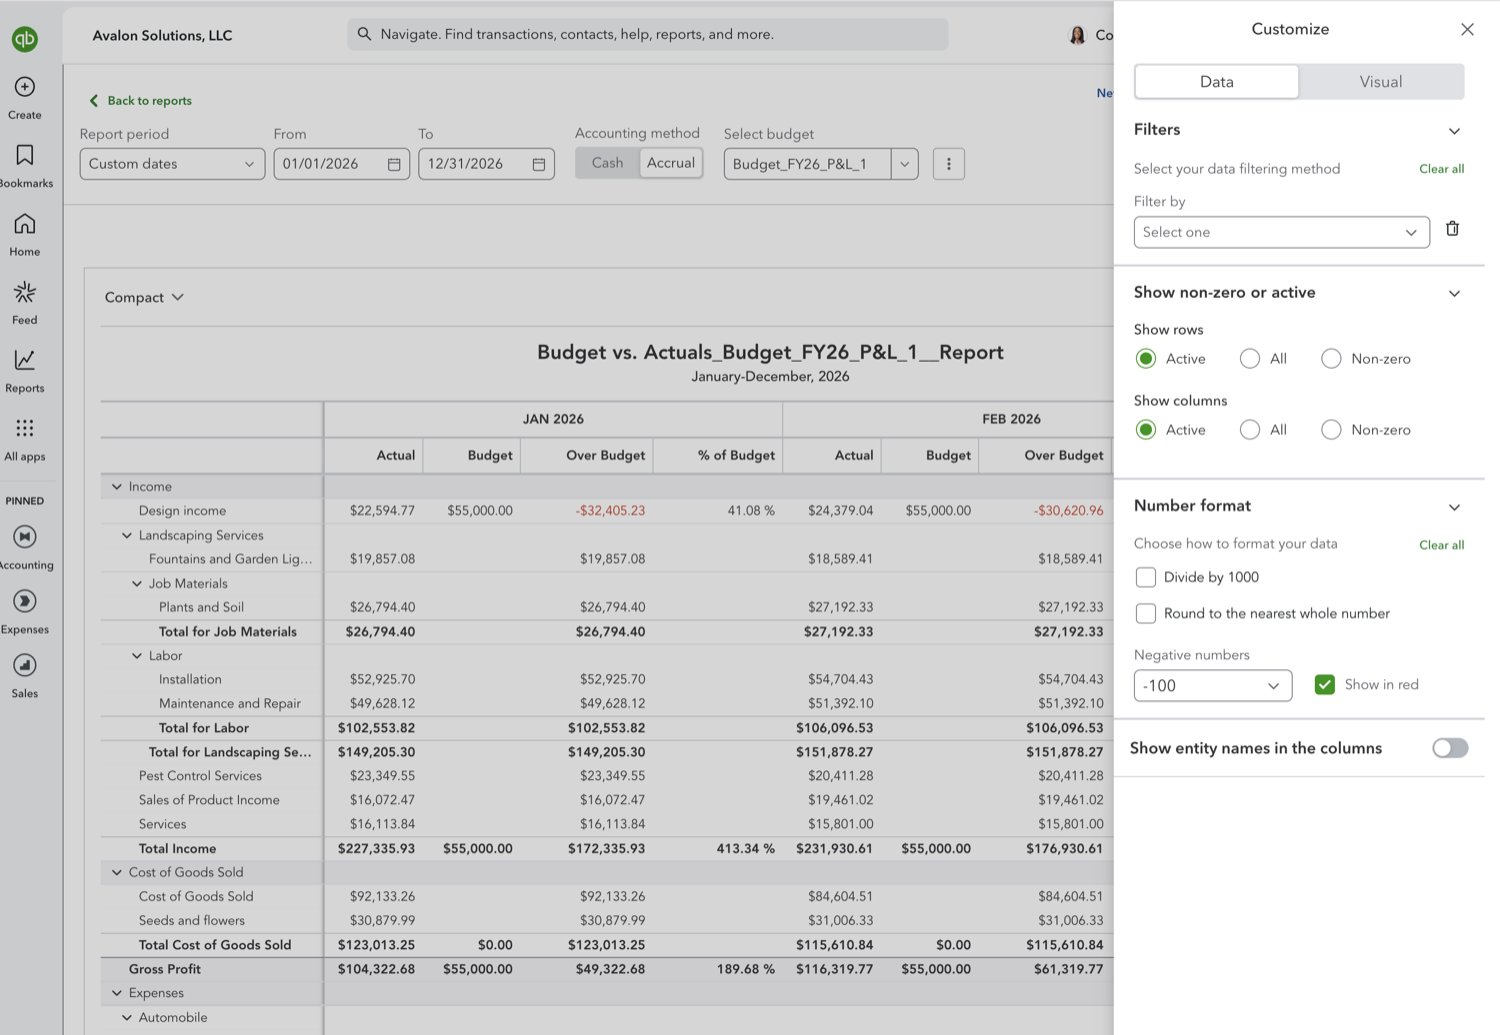
Task: Collapse the Income row group
Action: point(117,487)
